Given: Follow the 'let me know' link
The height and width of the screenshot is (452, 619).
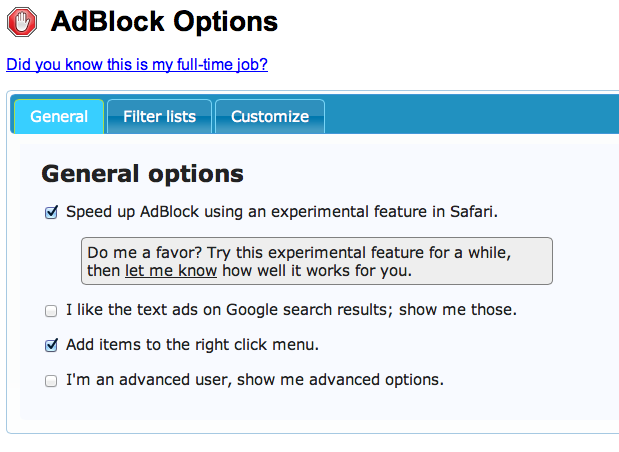Looking at the screenshot, I should pos(171,271).
